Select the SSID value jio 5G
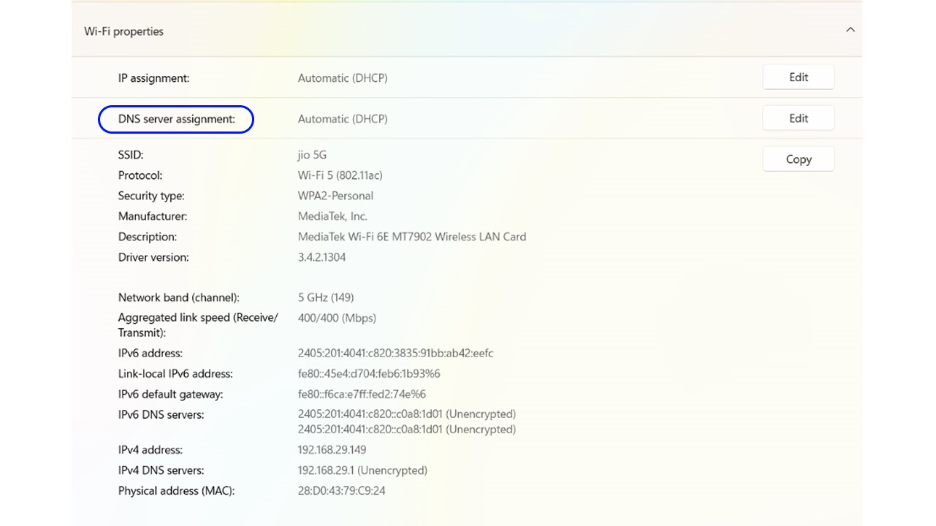Screen dimensions: 936x526 (312, 155)
